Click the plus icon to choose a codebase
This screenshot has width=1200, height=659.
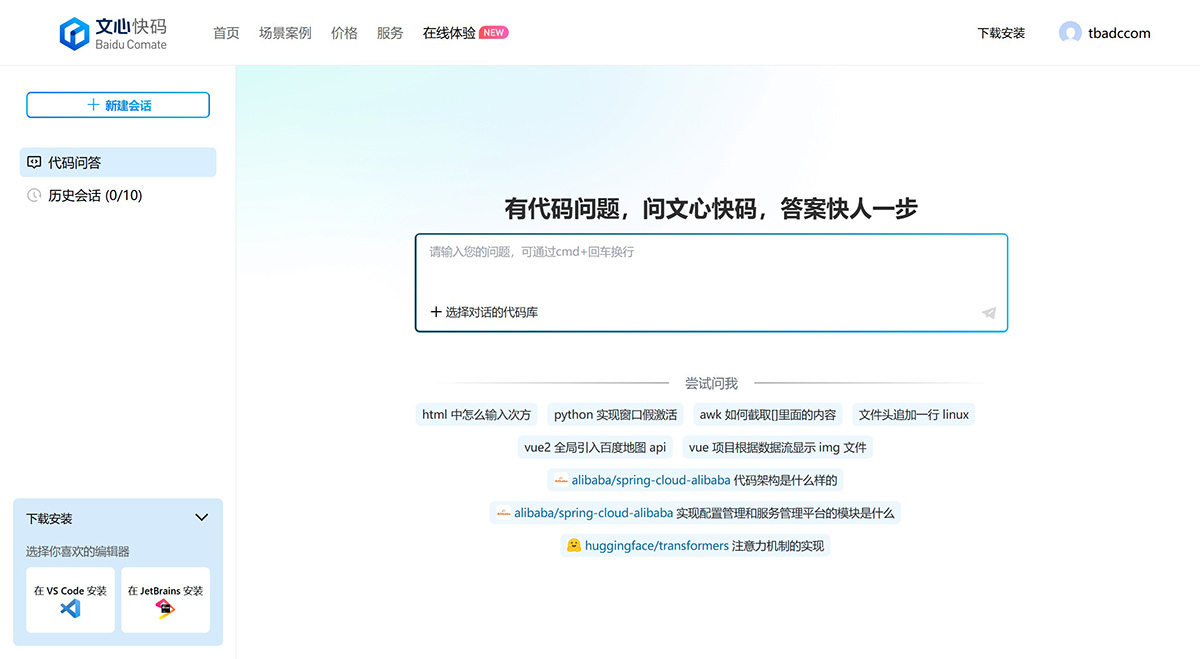point(433,311)
